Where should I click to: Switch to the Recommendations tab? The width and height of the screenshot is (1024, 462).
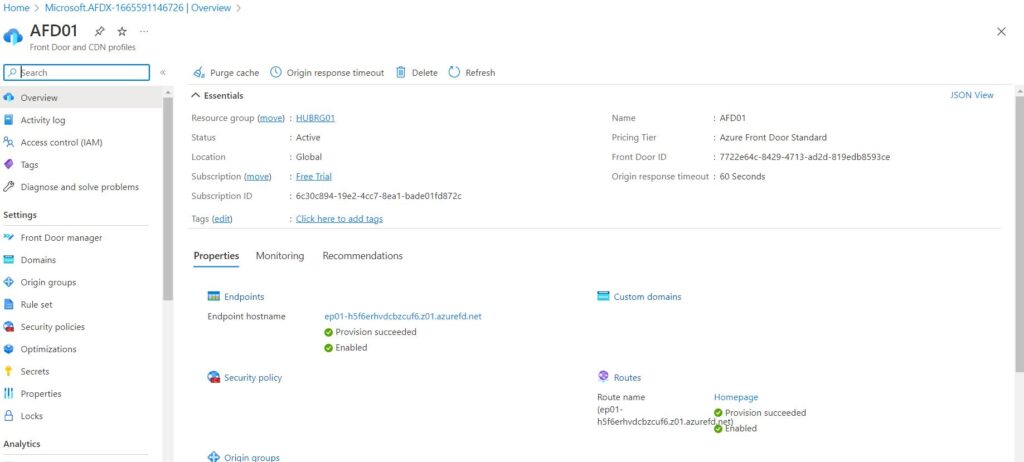tap(362, 256)
